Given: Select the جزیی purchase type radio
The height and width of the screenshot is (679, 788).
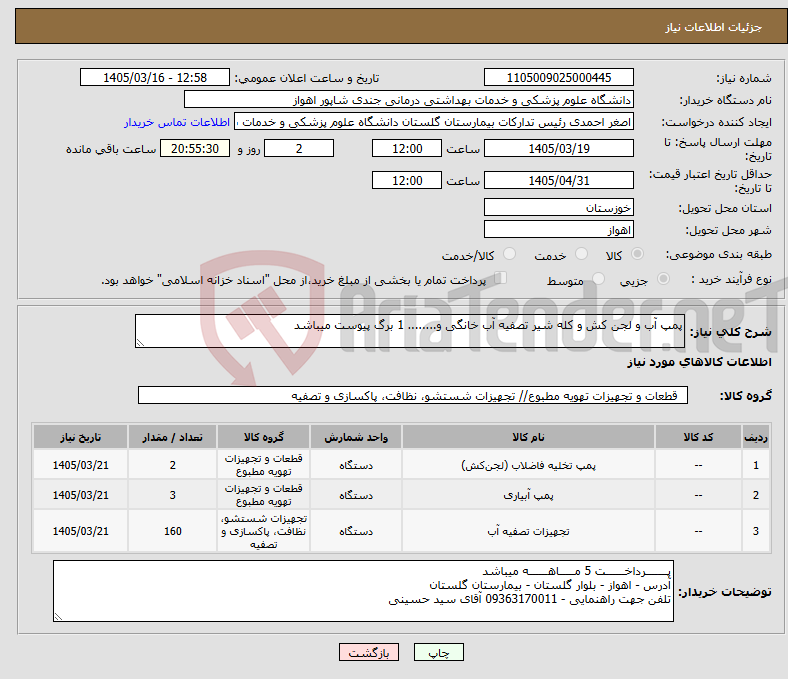Looking at the screenshot, I should pyautogui.click(x=663, y=278).
